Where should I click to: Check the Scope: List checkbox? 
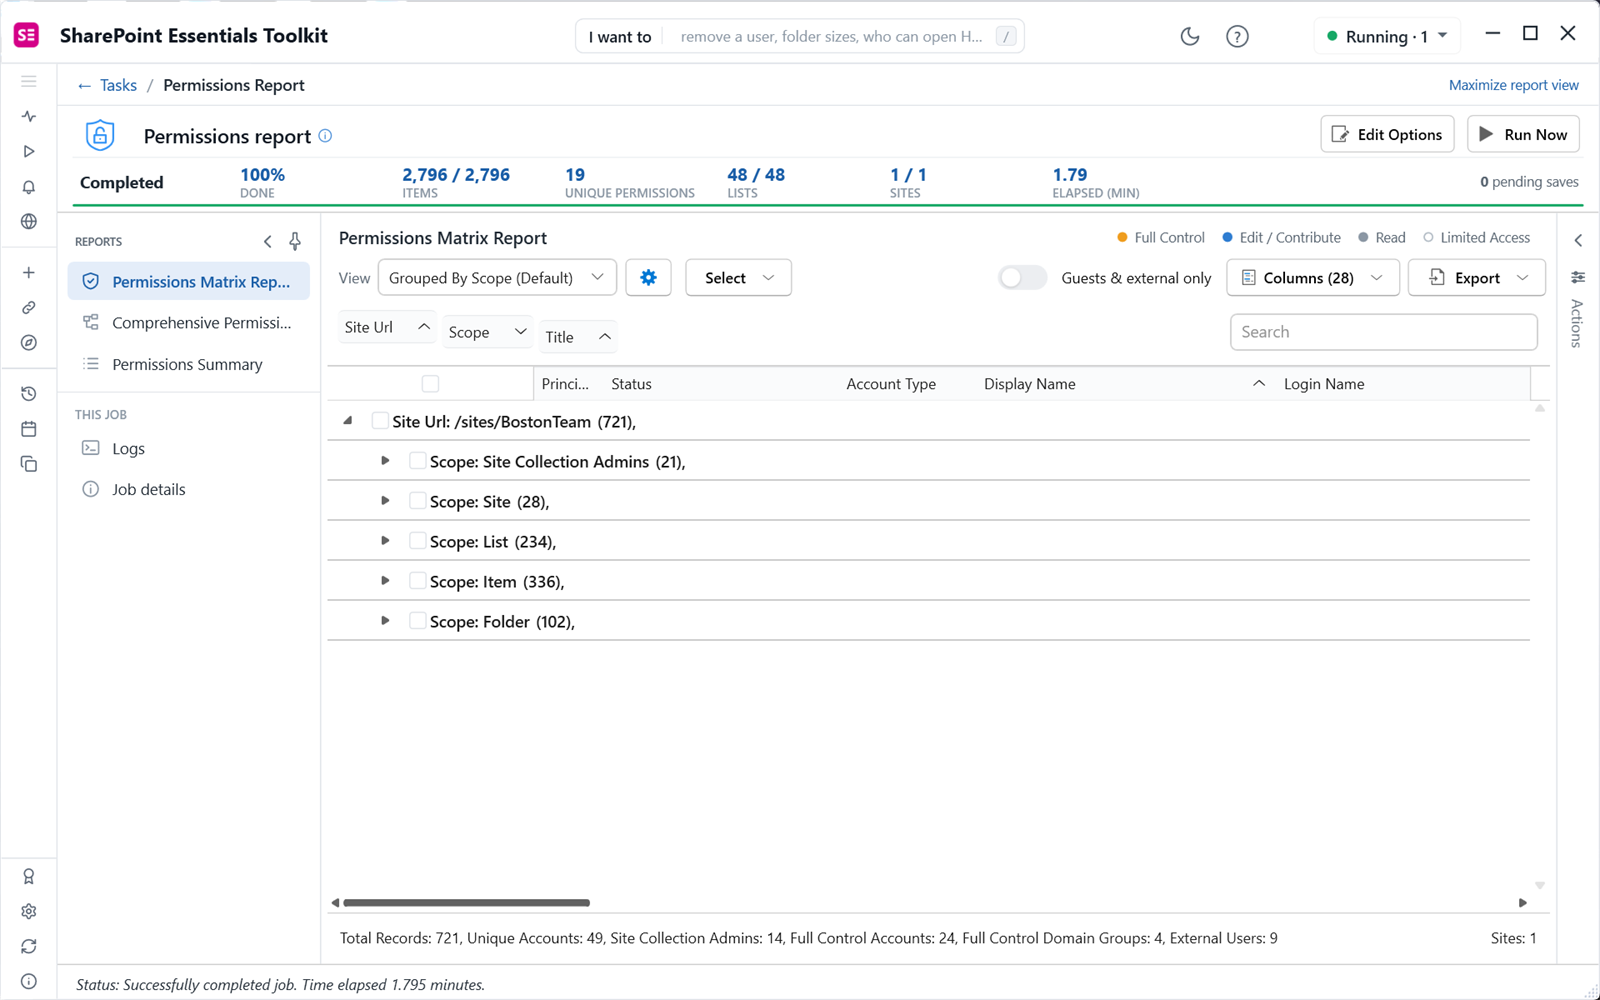418,541
